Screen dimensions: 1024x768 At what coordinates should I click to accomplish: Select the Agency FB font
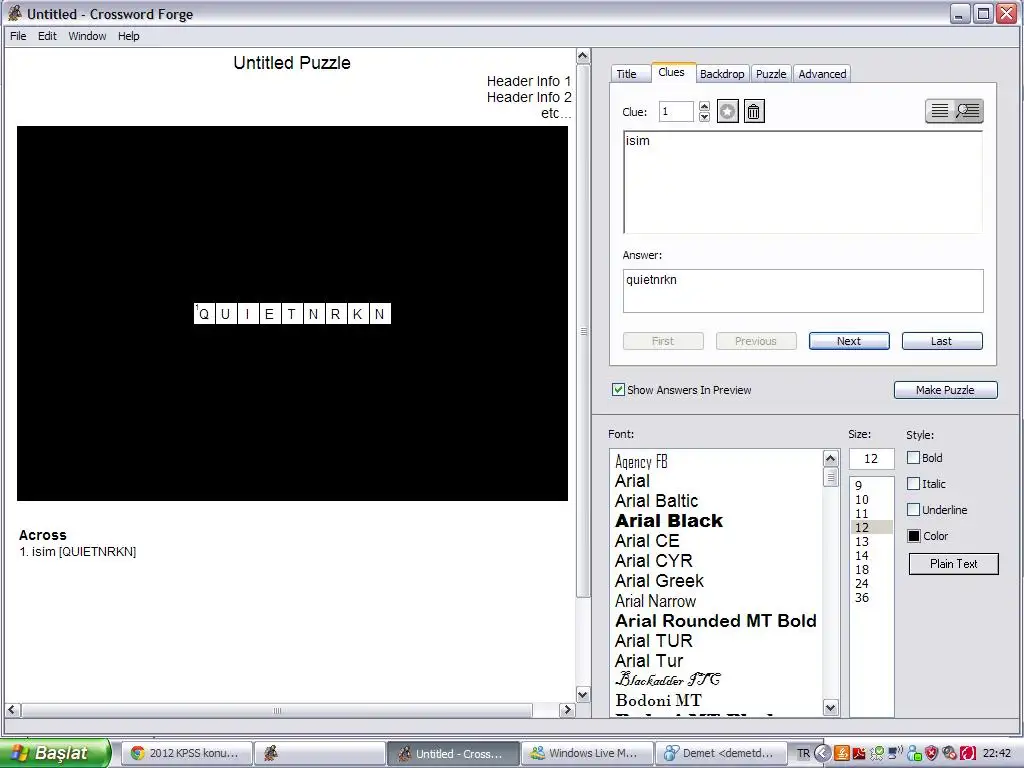point(641,462)
